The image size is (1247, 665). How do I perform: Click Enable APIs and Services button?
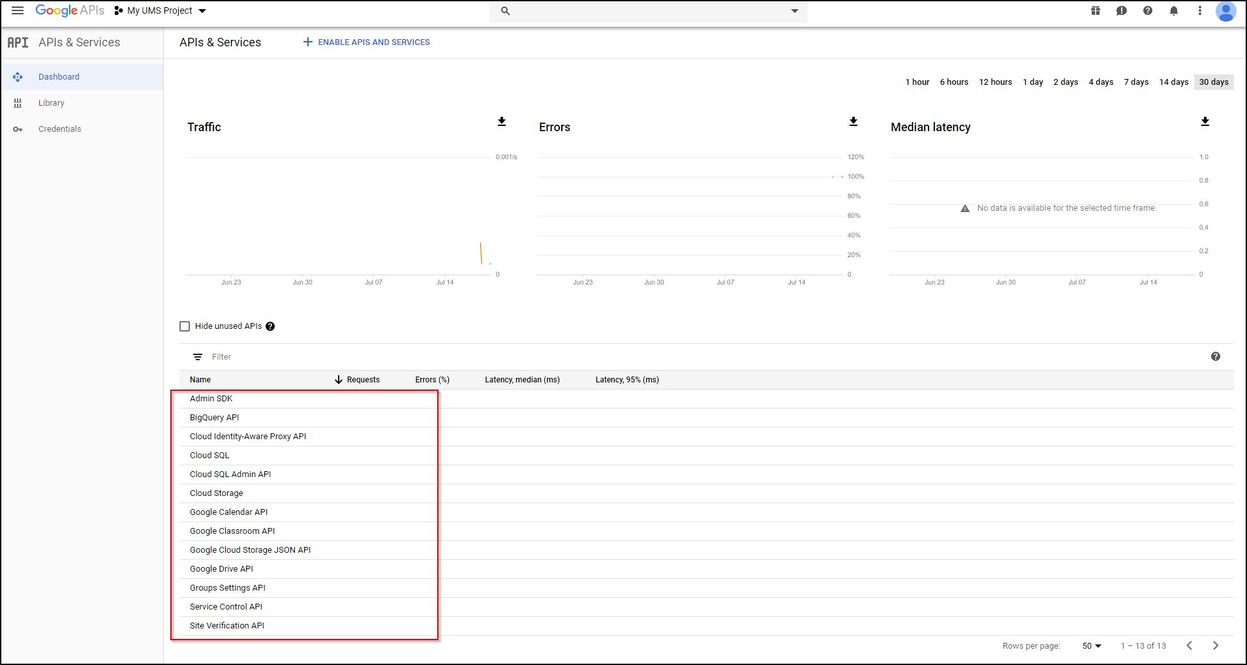[x=366, y=42]
